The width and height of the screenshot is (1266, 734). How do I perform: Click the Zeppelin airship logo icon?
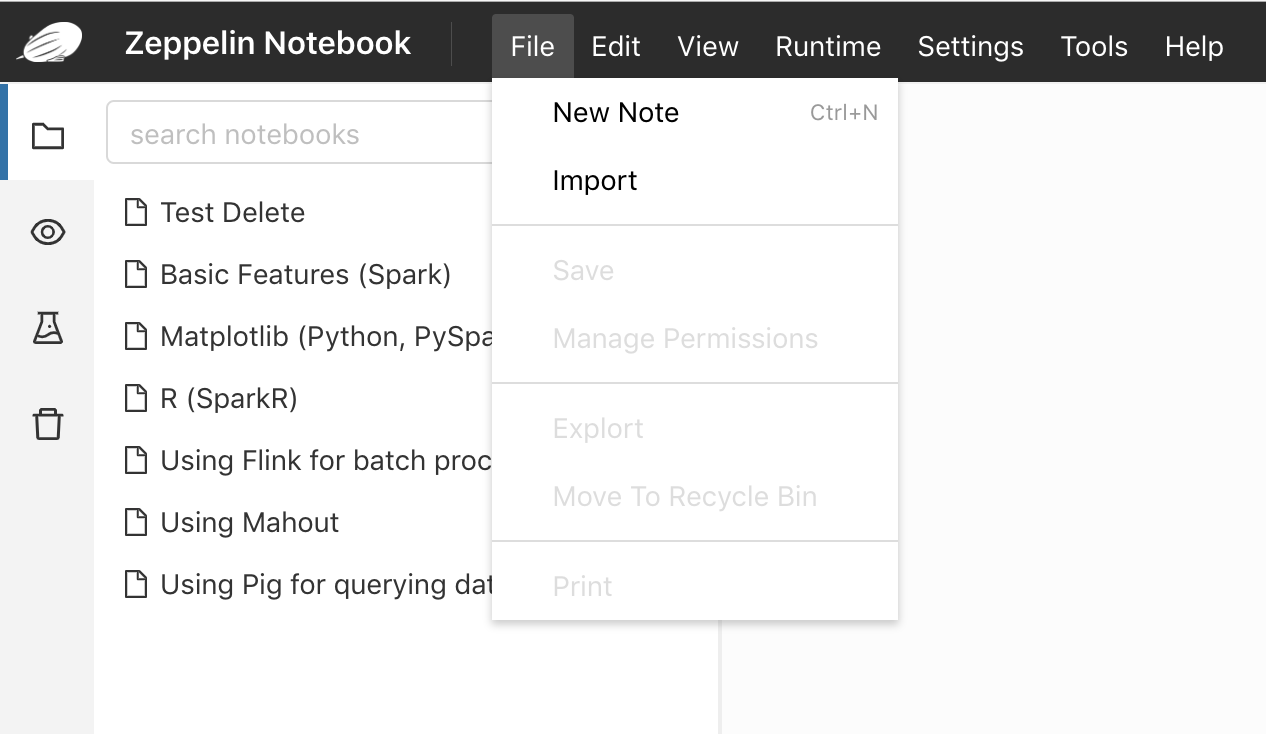coord(49,43)
